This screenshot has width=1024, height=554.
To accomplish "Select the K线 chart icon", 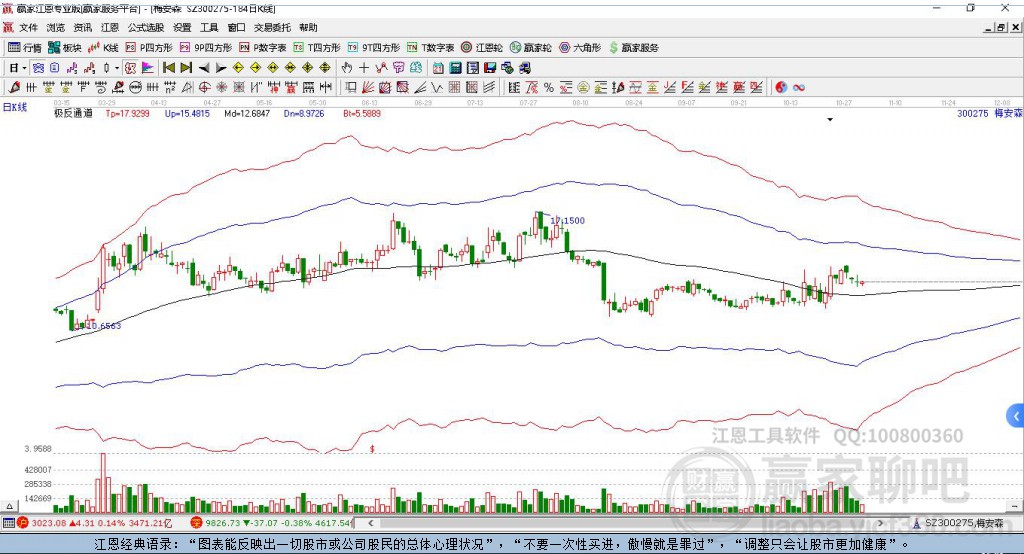I will coord(104,48).
